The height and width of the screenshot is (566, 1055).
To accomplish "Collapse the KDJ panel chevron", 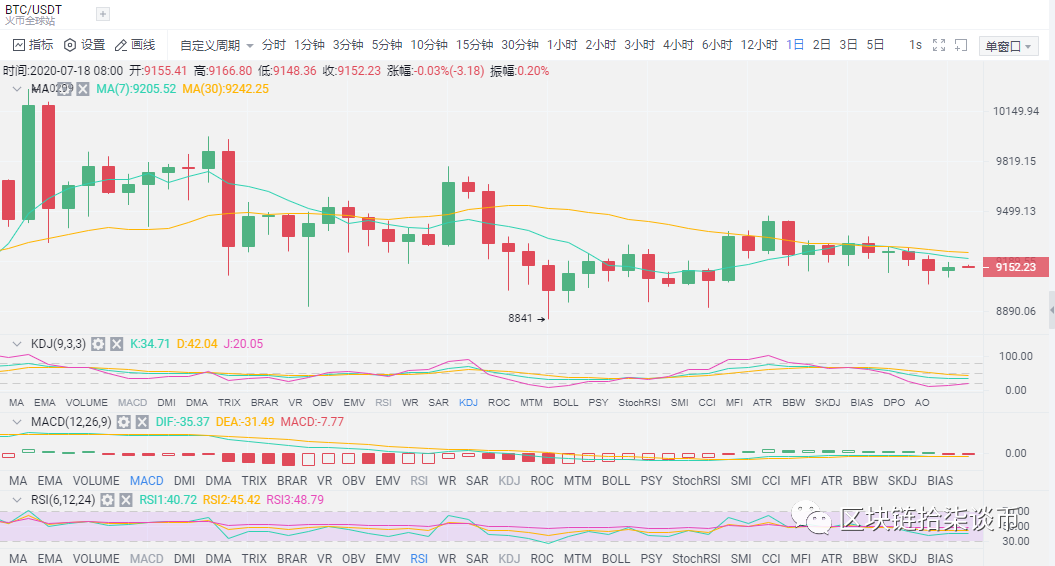I will pyautogui.click(x=15, y=344).
